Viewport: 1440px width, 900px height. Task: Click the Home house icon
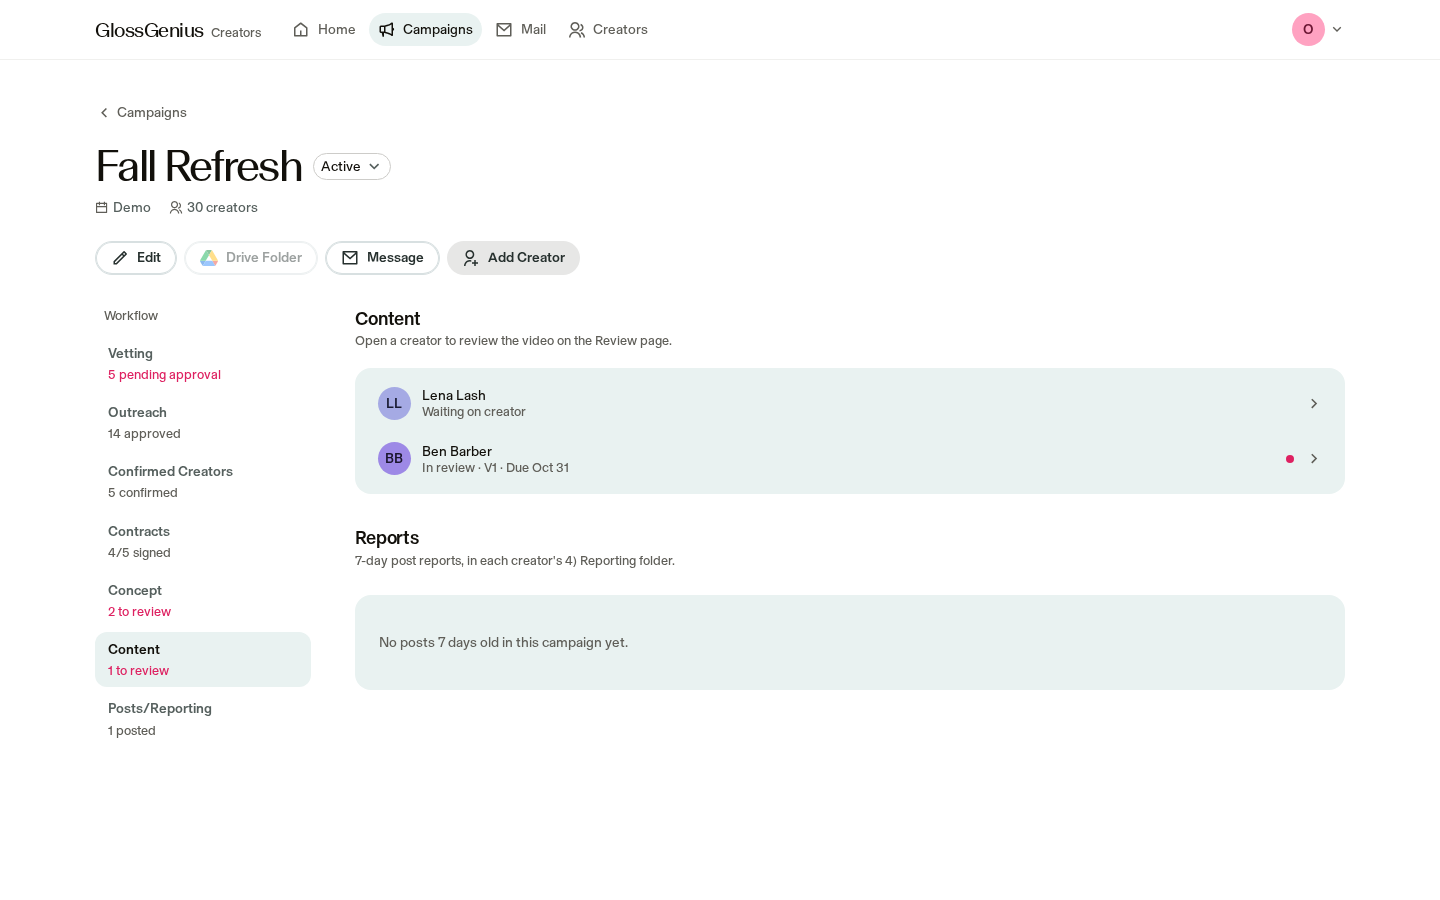tap(301, 30)
